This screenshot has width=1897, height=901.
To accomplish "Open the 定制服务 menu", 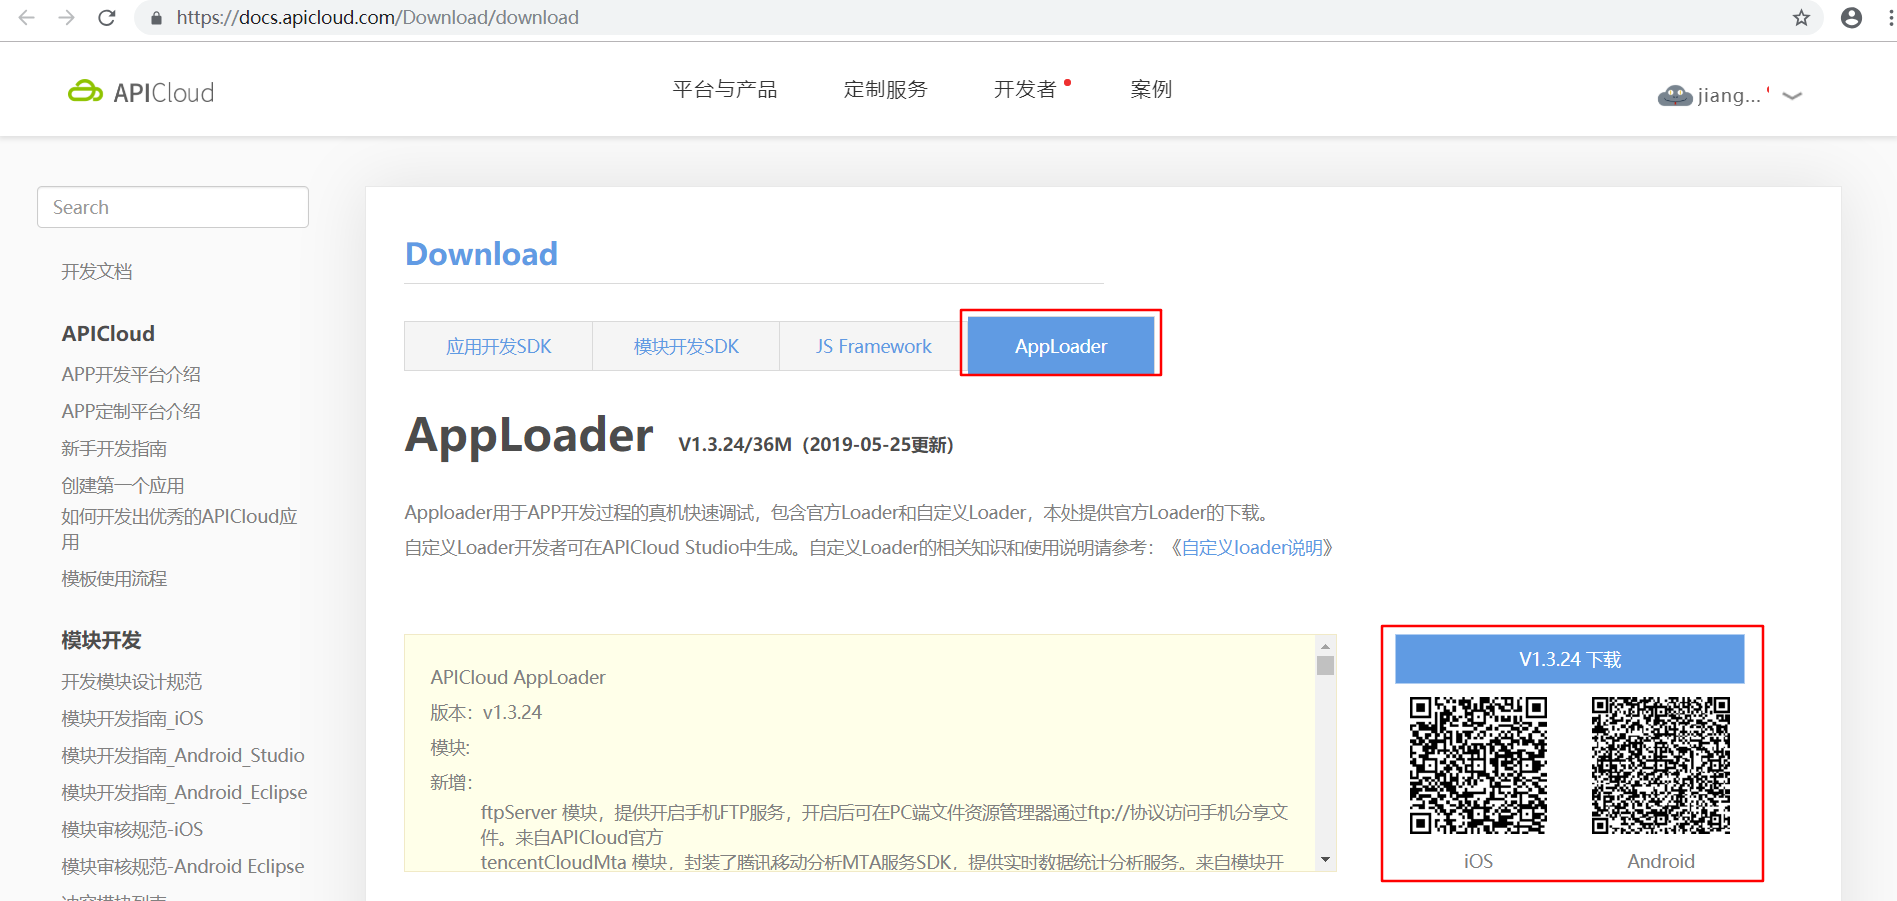I will pos(885,89).
